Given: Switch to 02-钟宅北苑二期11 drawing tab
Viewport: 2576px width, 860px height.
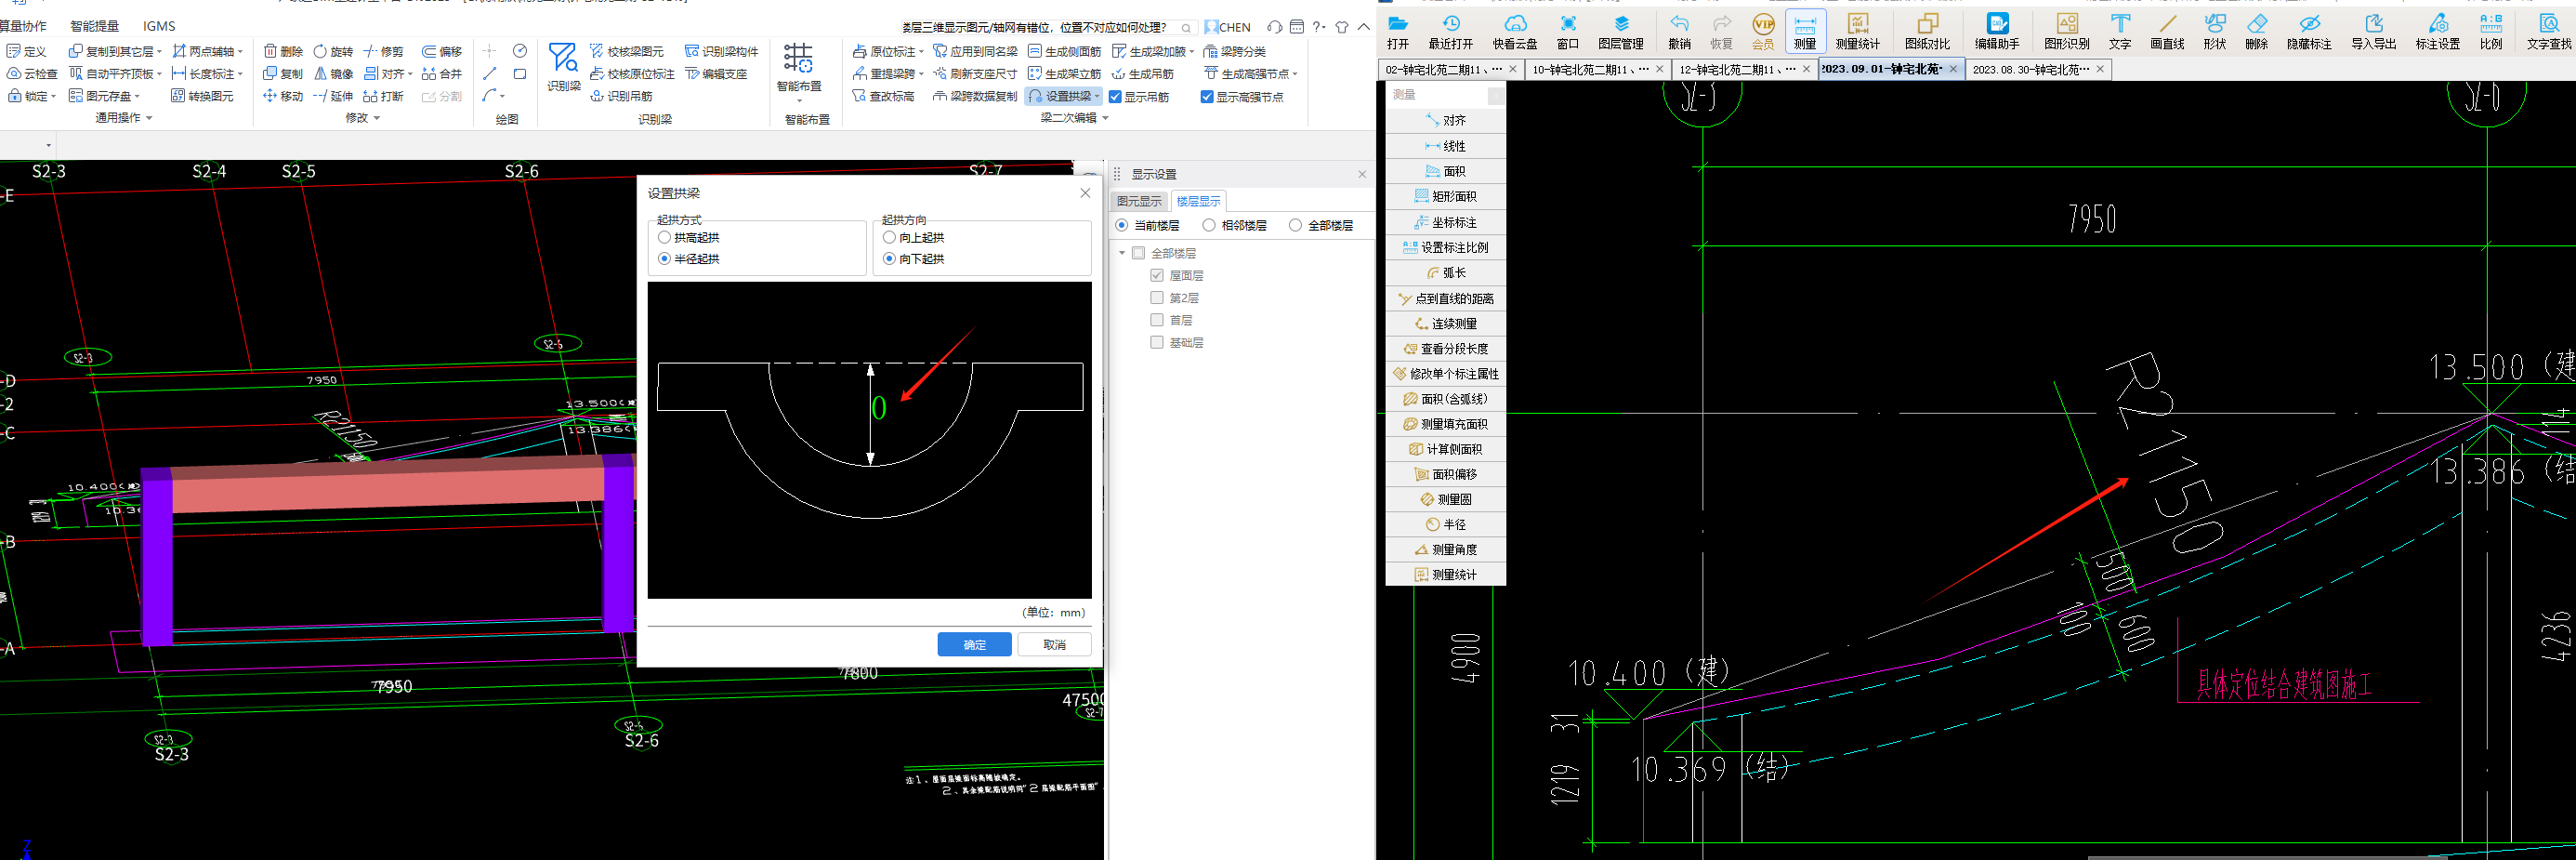Looking at the screenshot, I should (1451, 69).
